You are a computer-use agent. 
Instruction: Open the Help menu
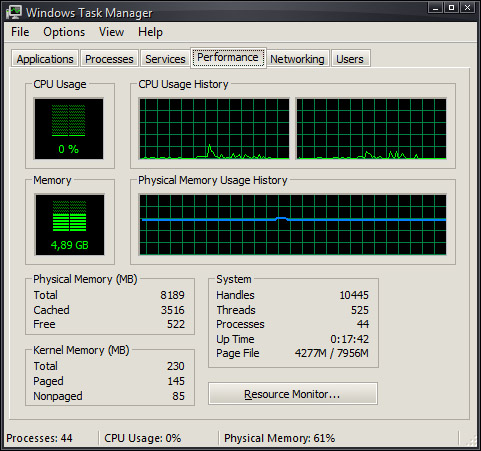[x=150, y=32]
